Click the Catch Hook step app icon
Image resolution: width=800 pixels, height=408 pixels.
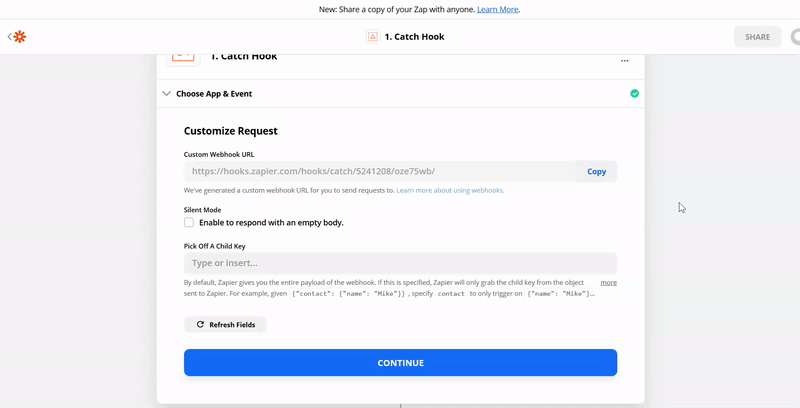[x=182, y=56]
